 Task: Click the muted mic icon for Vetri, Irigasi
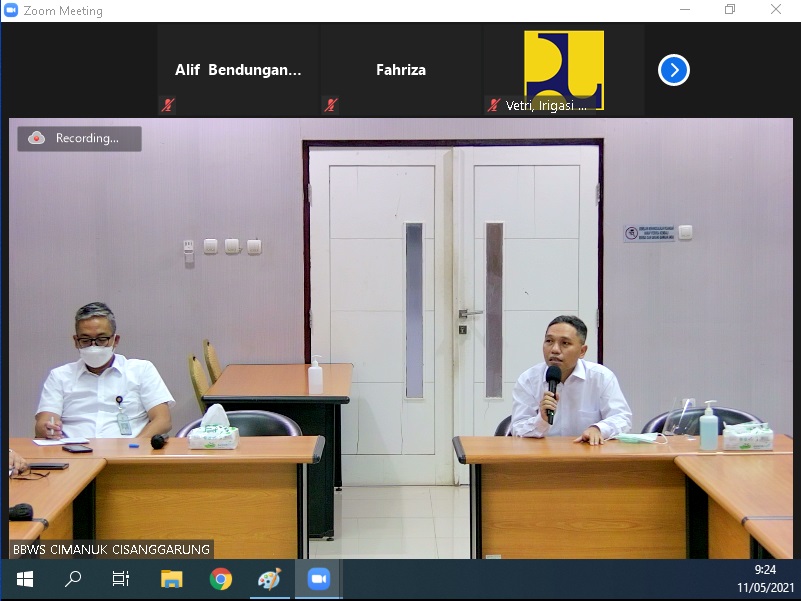click(493, 105)
